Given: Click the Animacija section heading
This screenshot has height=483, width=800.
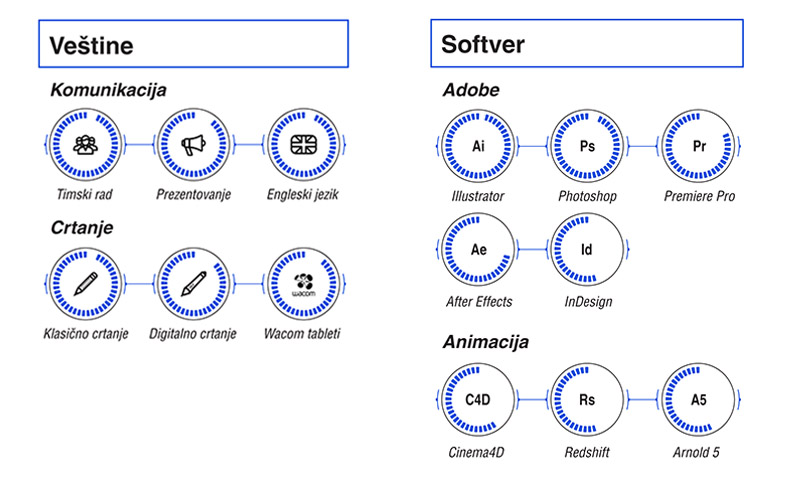Looking at the screenshot, I should pos(485,342).
